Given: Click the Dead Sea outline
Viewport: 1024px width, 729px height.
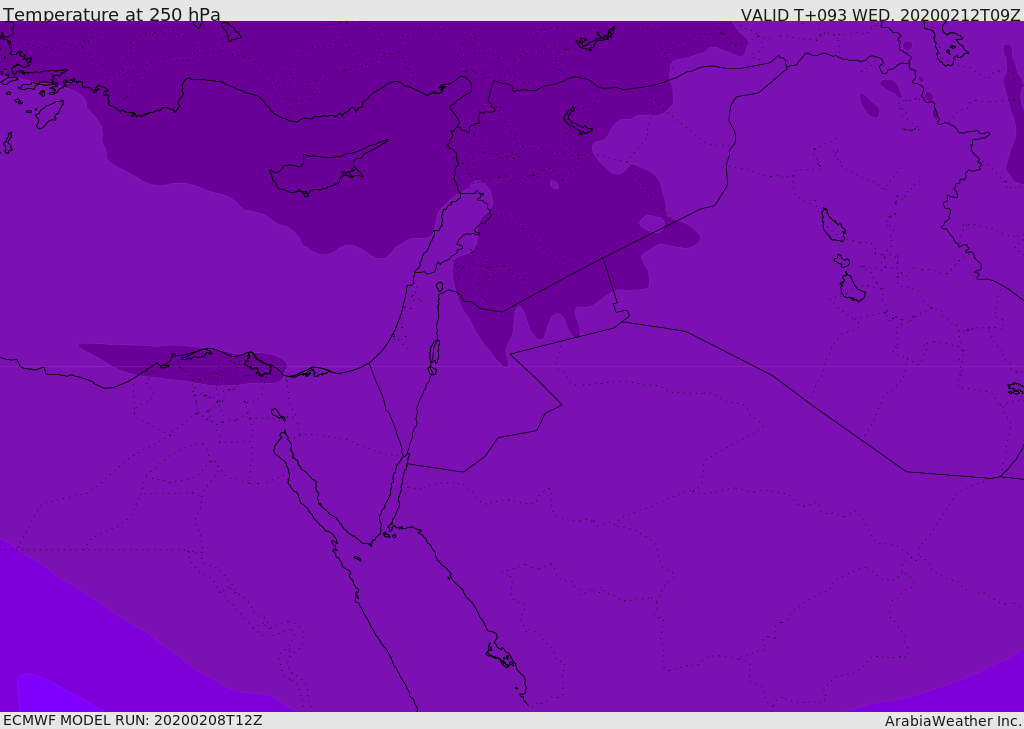Looking at the screenshot, I should (434, 353).
